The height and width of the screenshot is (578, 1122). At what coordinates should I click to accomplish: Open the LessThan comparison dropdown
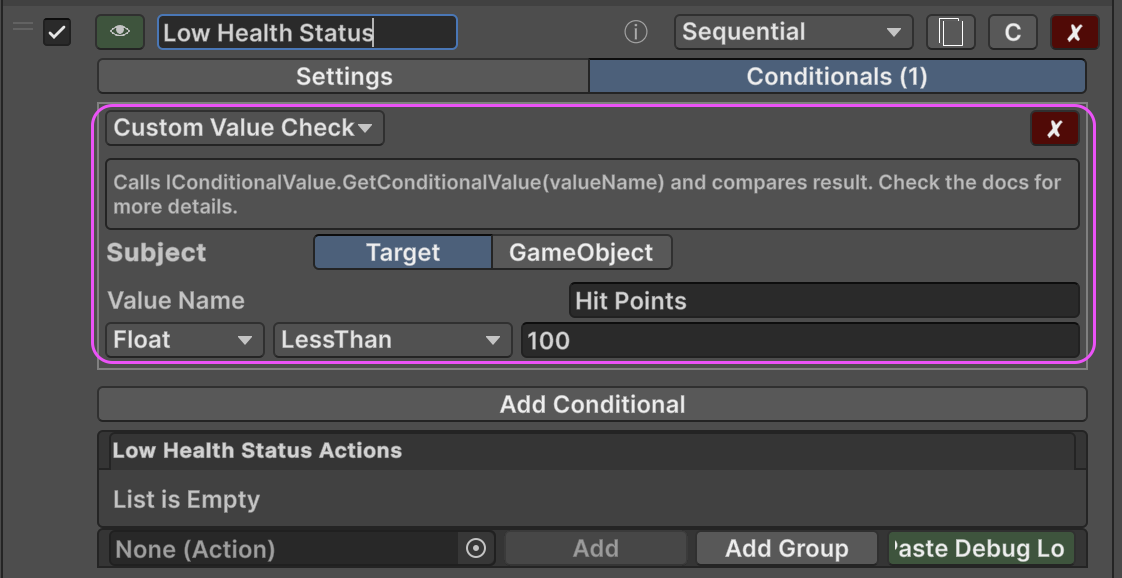pos(392,340)
